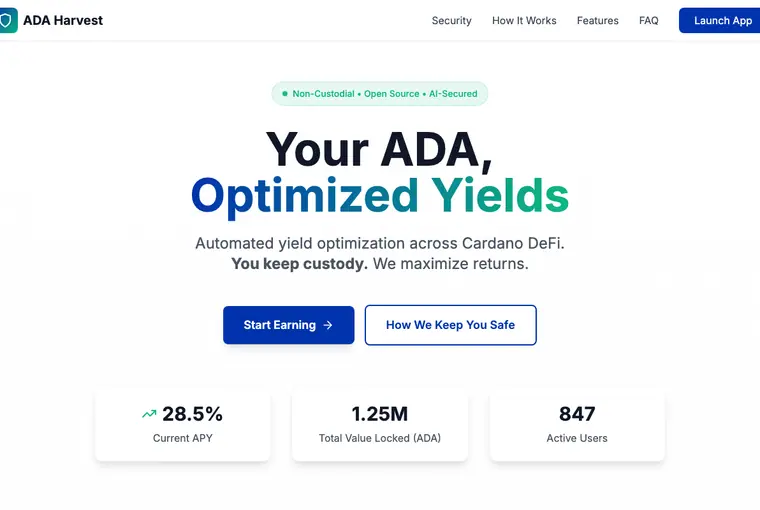Go to How It Works section
Screen dimensions: 760x510
(x=524, y=20)
